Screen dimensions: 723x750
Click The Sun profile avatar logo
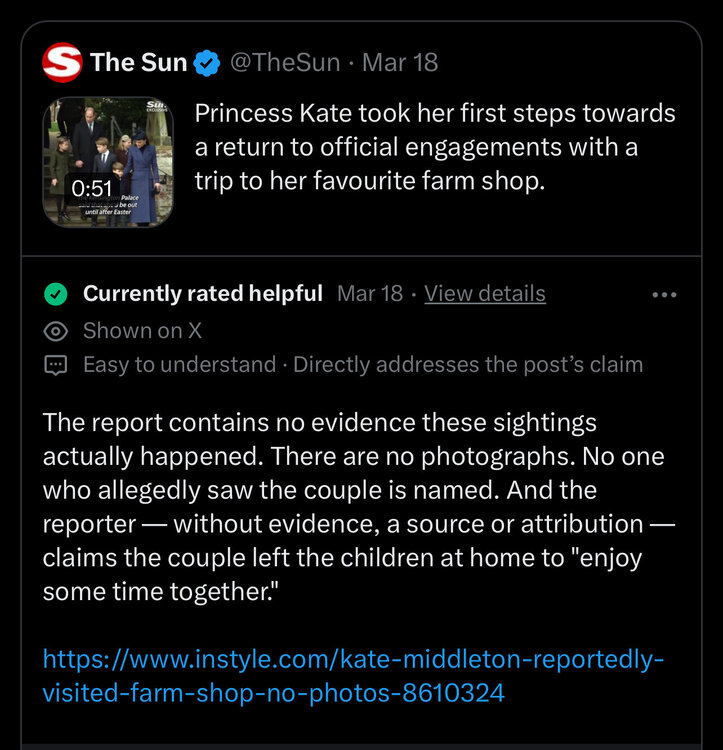(x=62, y=63)
